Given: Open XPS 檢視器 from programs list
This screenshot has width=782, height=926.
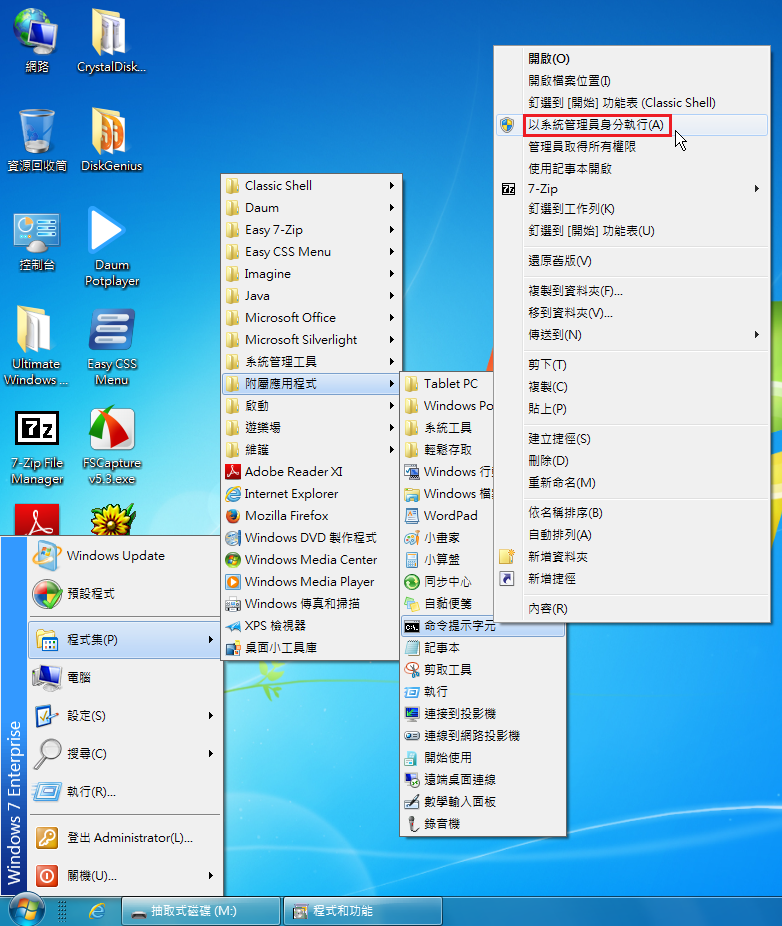Looking at the screenshot, I should 311,625.
